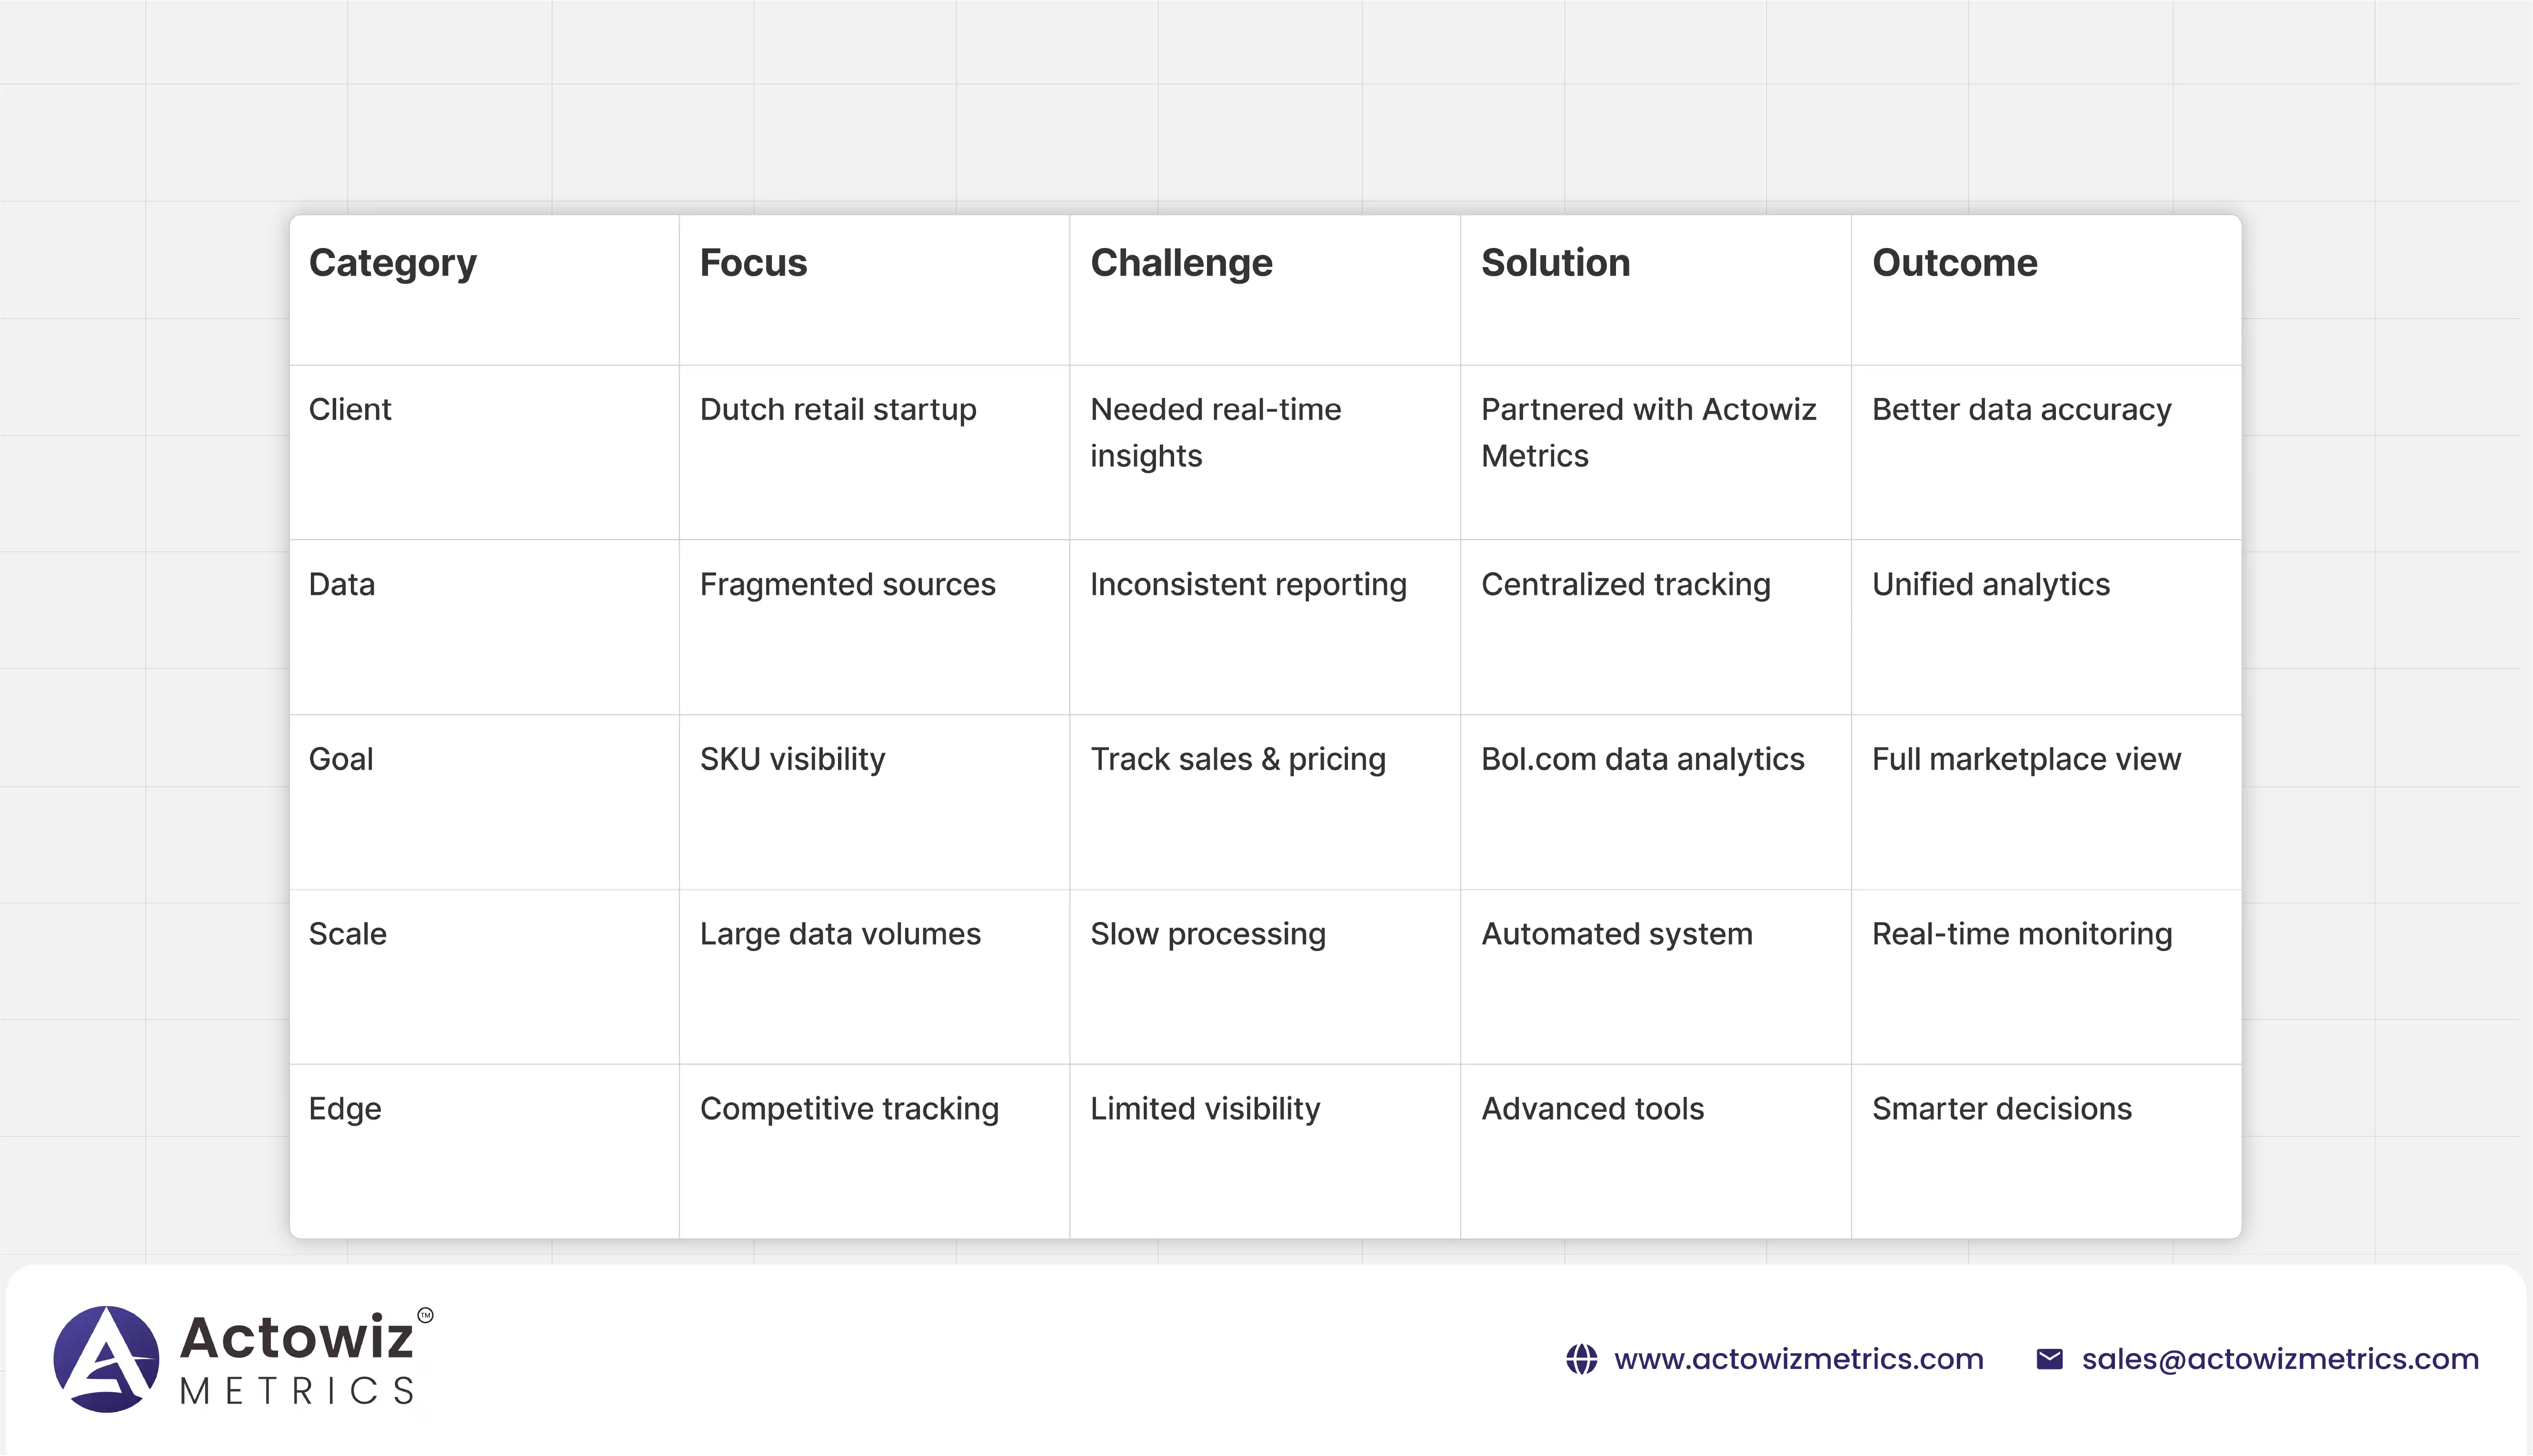The height and width of the screenshot is (1456, 2533).
Task: Click the Smarter decisions cell
Action: click(x=2001, y=1109)
